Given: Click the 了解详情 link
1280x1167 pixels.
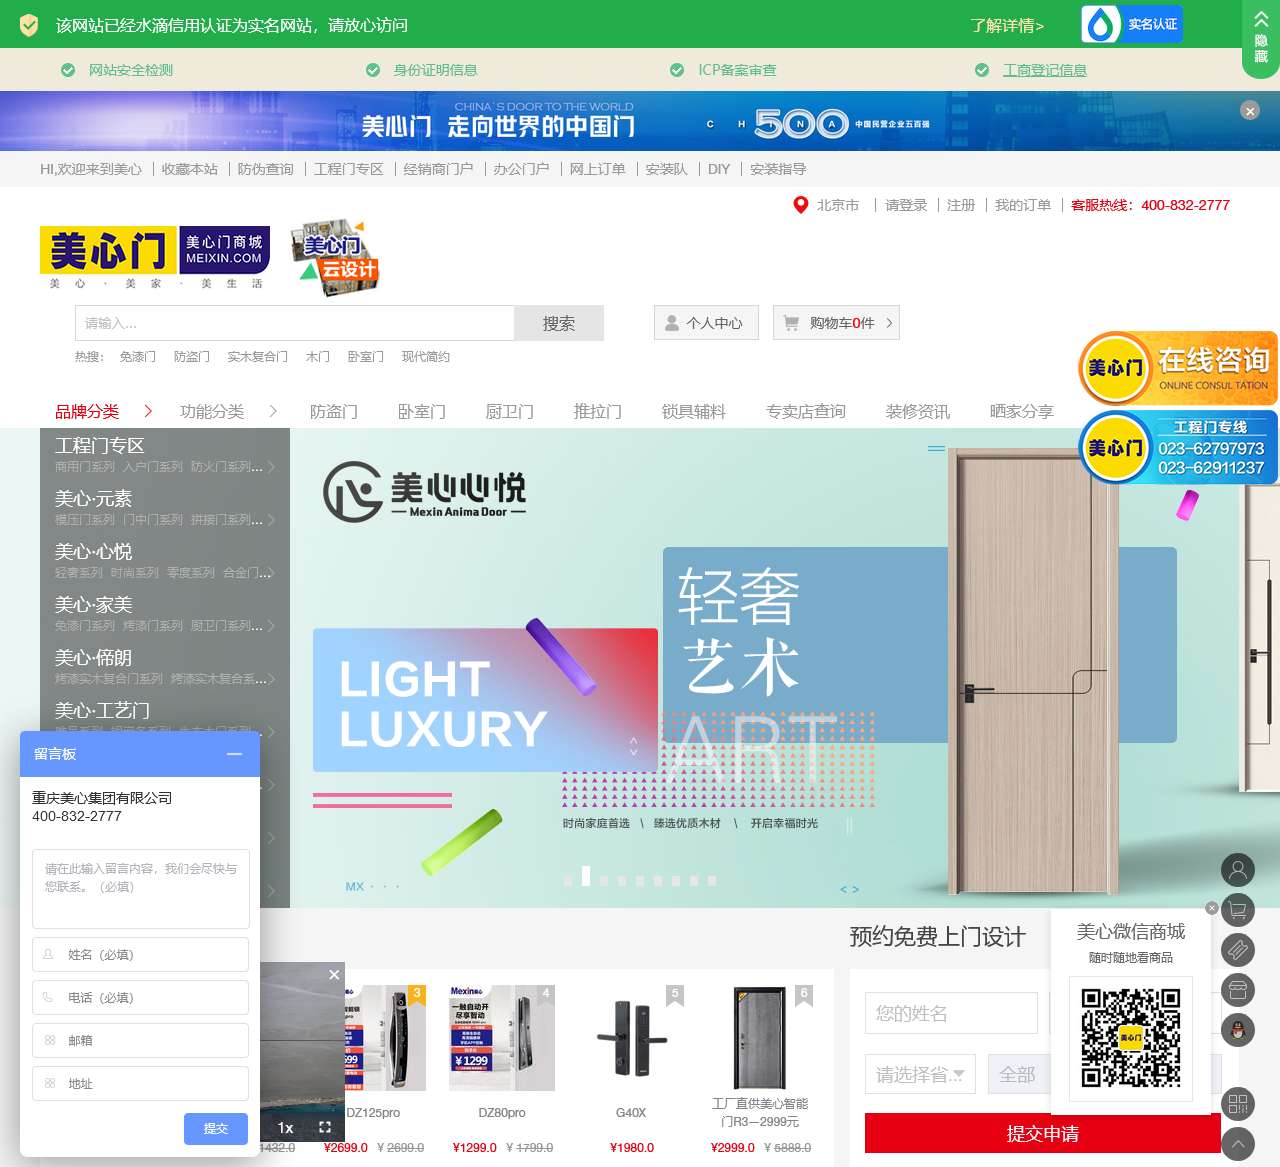Looking at the screenshot, I should (x=1007, y=25).
